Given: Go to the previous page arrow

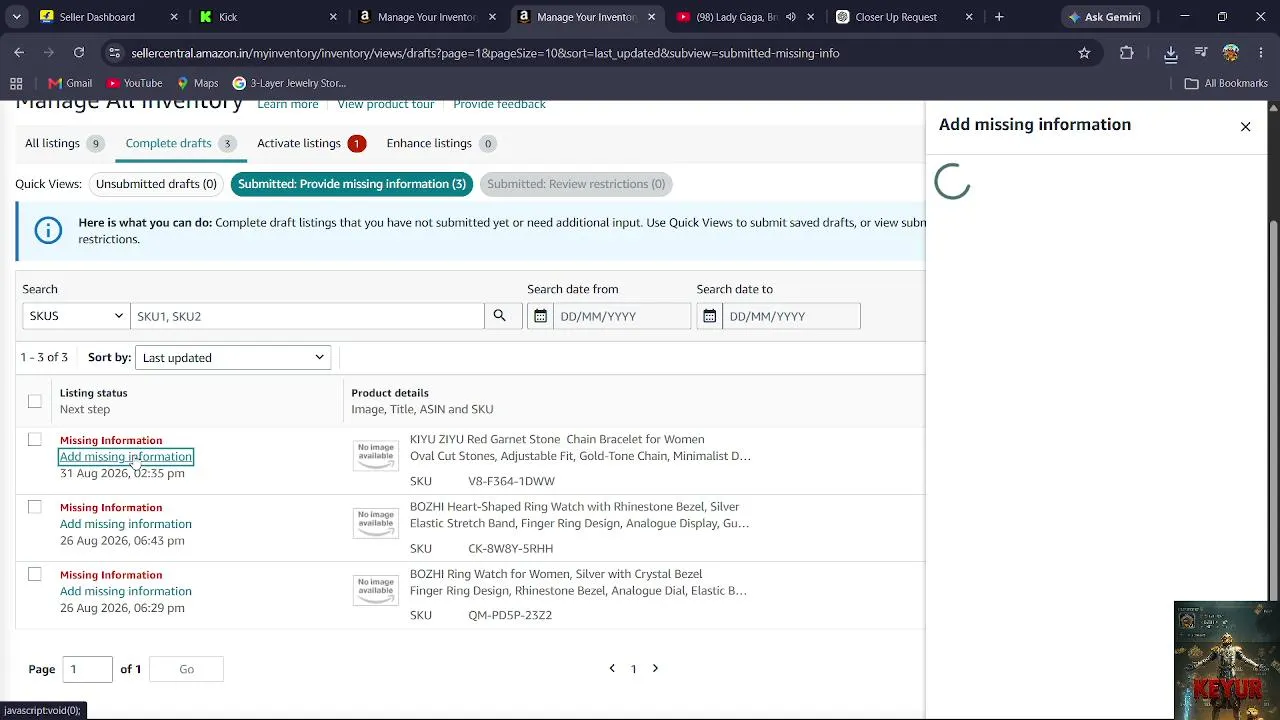Looking at the screenshot, I should [612, 668].
